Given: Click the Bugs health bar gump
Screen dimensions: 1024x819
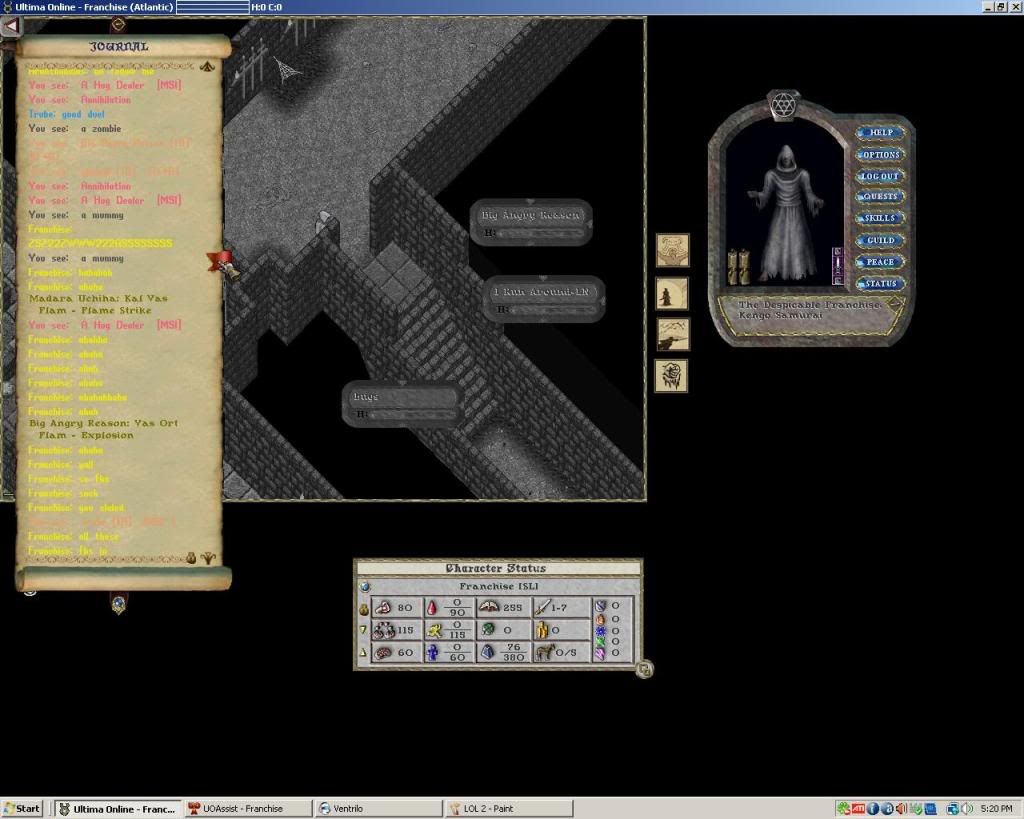Looking at the screenshot, I should (403, 404).
